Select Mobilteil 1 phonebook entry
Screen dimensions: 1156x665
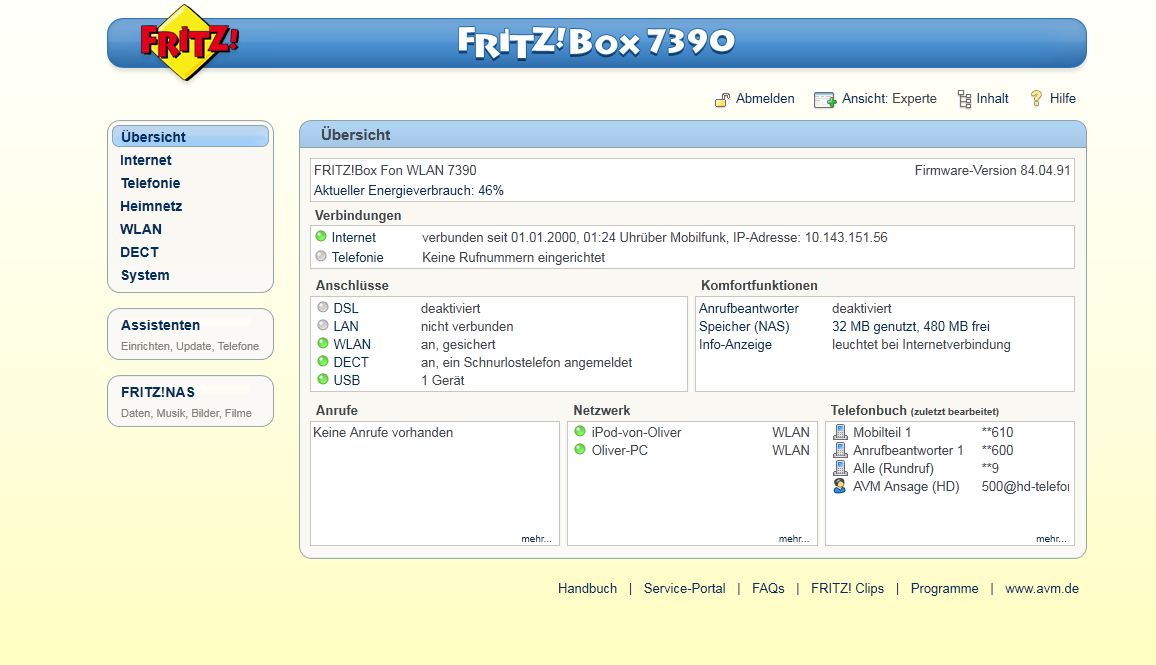[x=882, y=432]
